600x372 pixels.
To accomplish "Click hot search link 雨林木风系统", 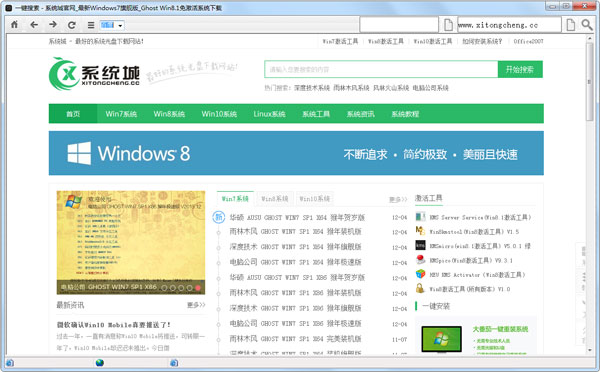I will (351, 88).
